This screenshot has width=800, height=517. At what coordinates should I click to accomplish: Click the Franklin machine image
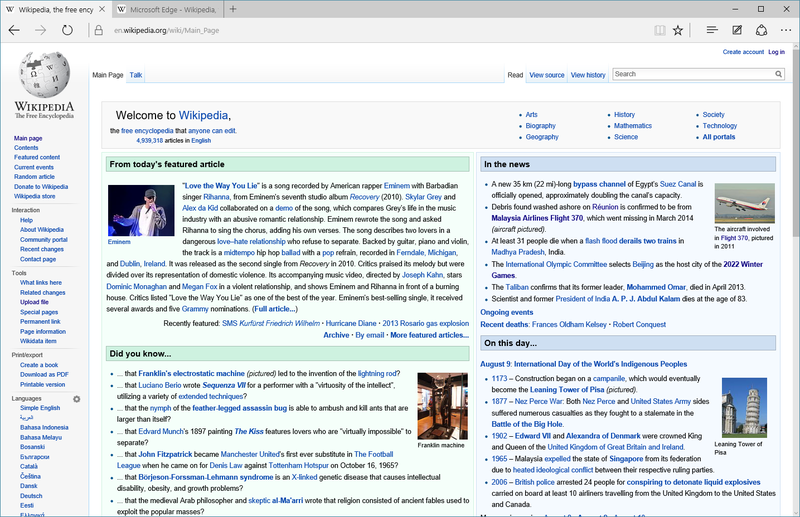[442, 406]
